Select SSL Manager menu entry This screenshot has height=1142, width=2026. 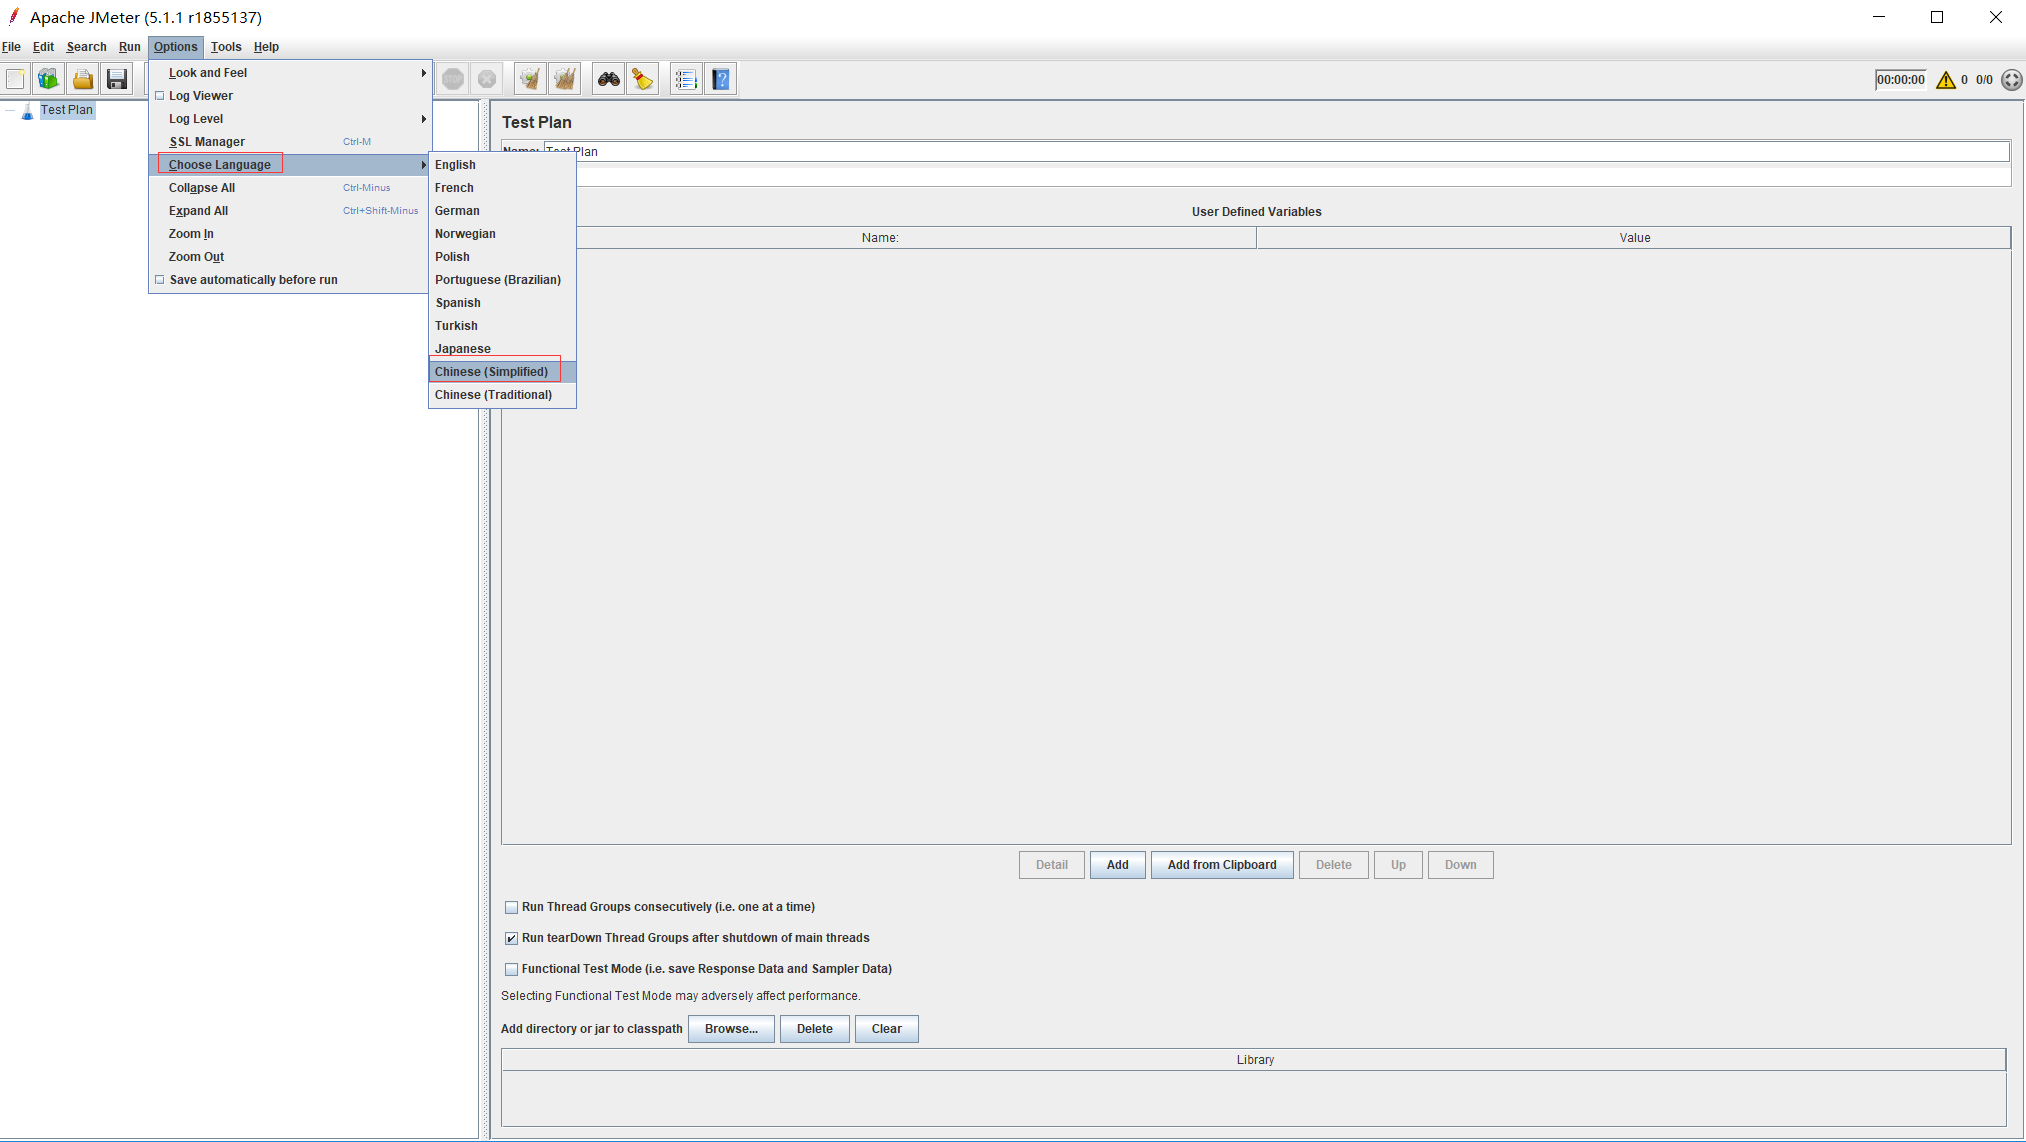pyautogui.click(x=290, y=142)
